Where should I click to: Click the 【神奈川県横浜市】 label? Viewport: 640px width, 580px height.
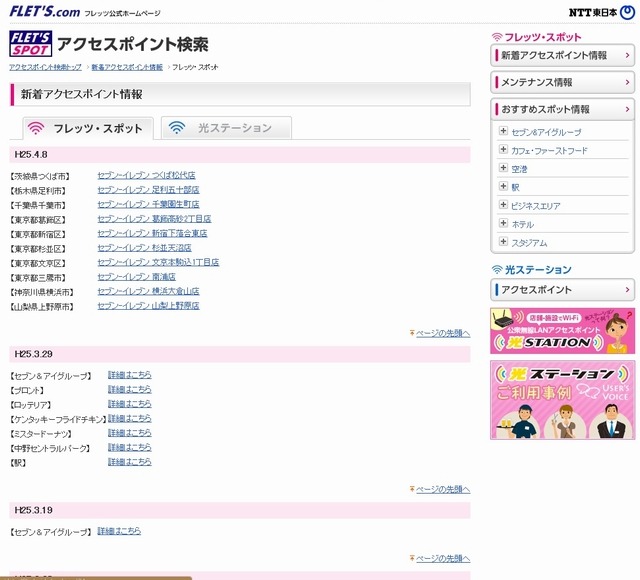(42, 292)
